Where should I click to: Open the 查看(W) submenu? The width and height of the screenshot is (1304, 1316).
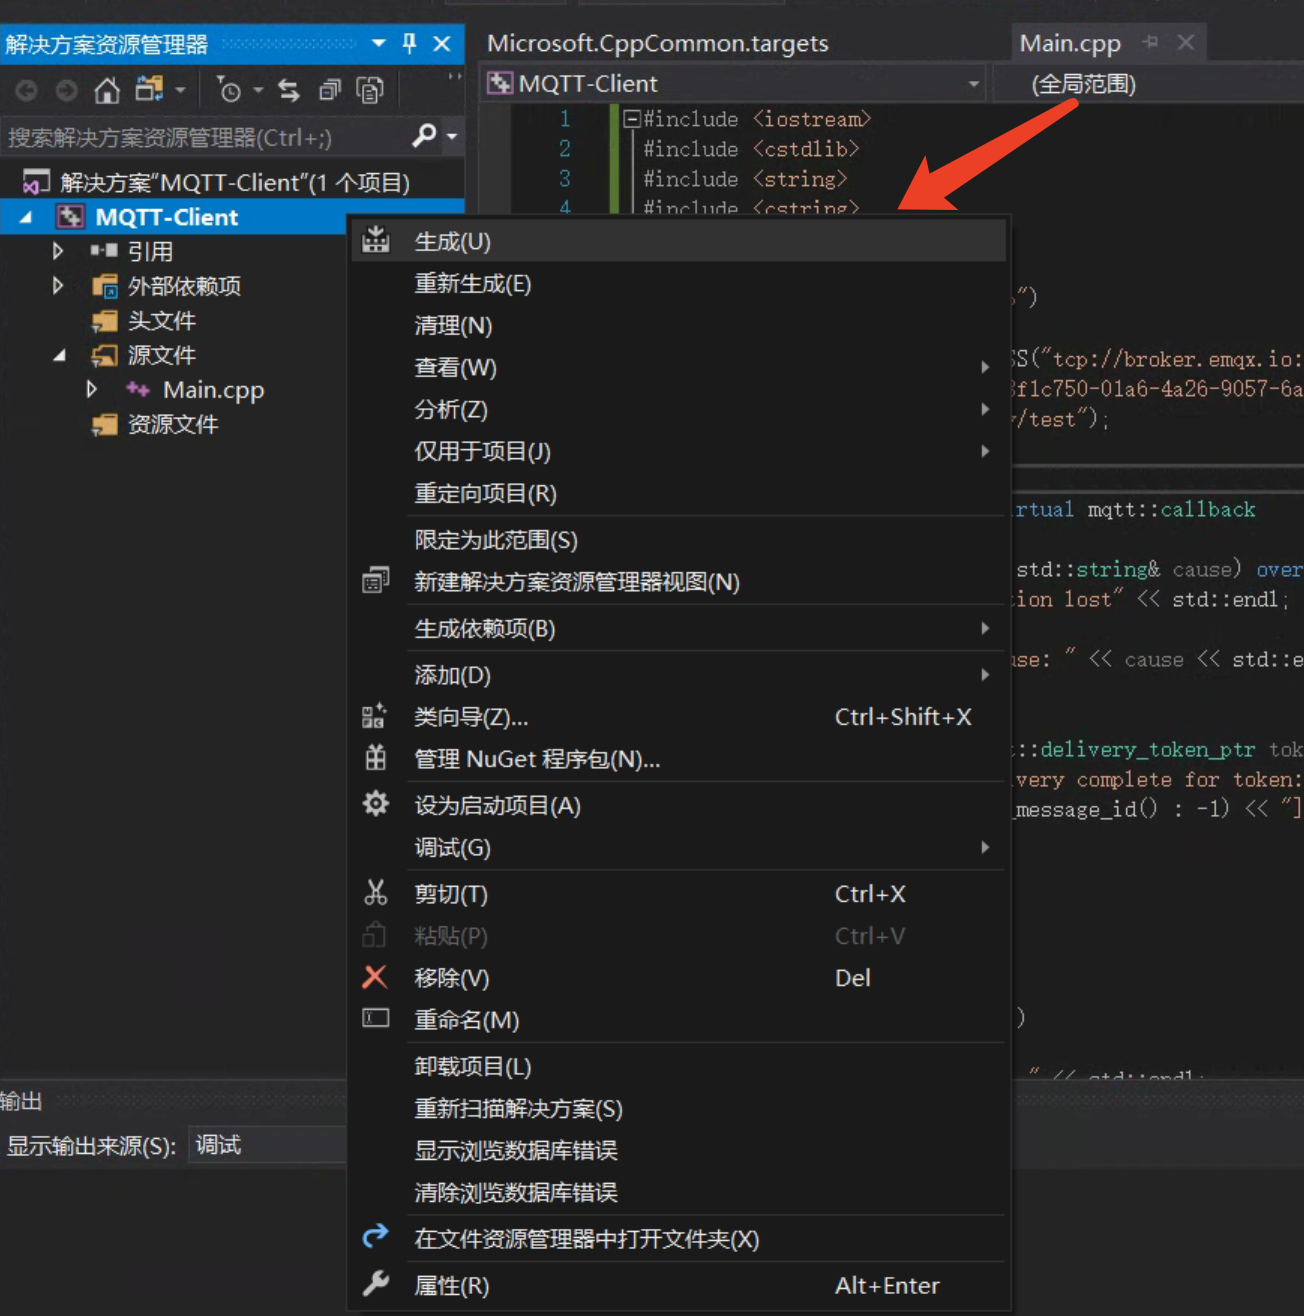point(678,368)
